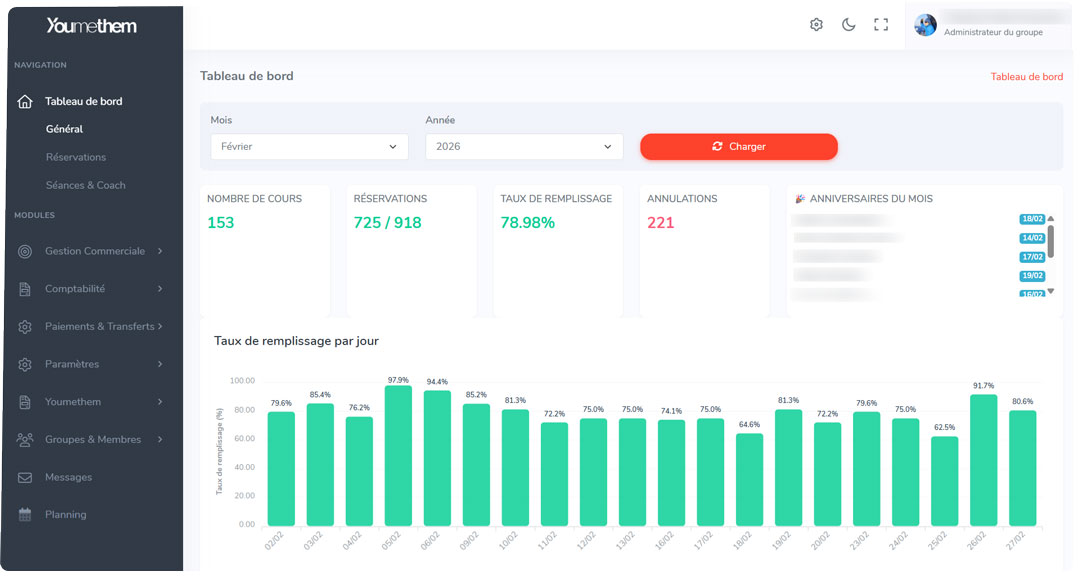The width and height of the screenshot is (1080, 577).
Task: Open the Mois dropdown showing Février
Action: [x=309, y=147]
